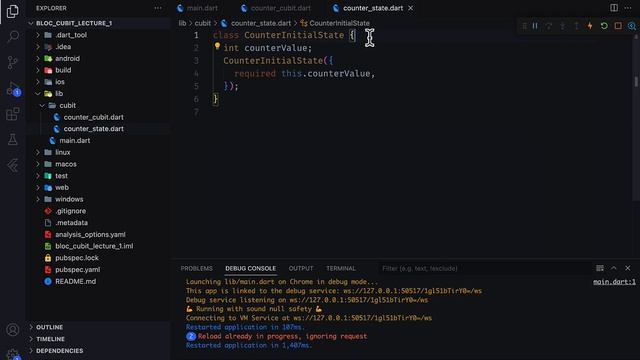Pause the debug session
This screenshot has height=360, width=640.
tap(535, 26)
